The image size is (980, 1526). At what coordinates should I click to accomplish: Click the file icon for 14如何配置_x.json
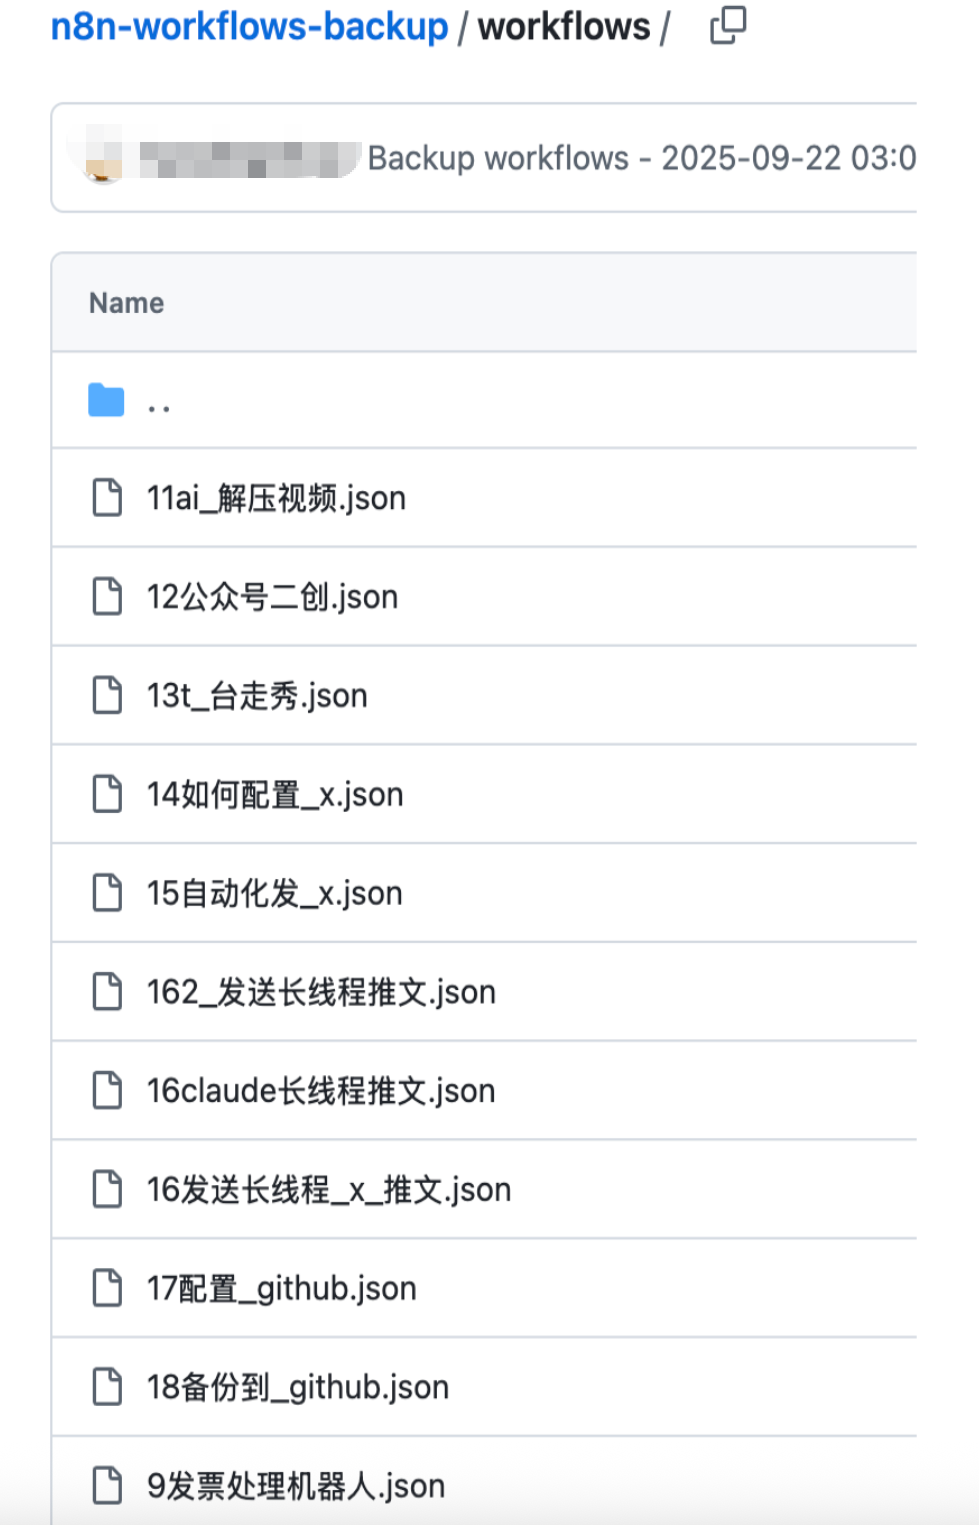click(x=107, y=794)
